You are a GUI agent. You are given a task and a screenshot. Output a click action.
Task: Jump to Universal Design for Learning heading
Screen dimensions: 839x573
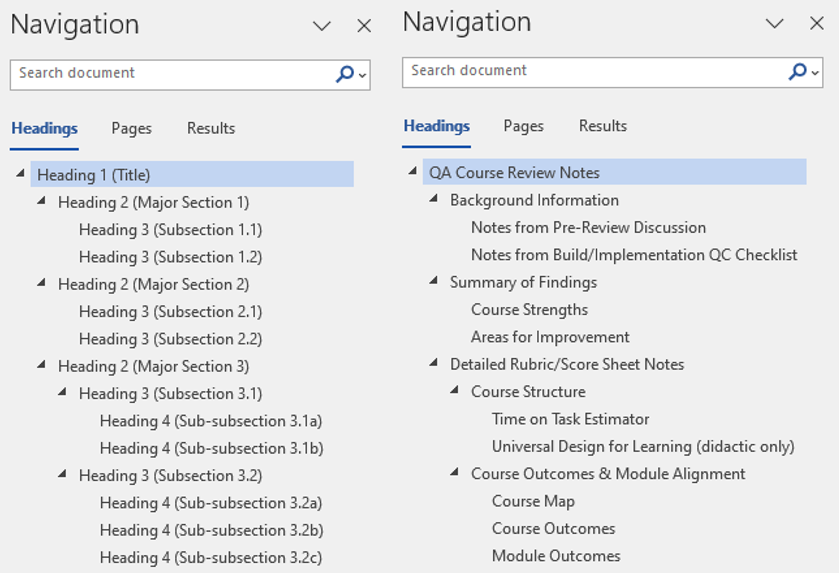click(643, 446)
